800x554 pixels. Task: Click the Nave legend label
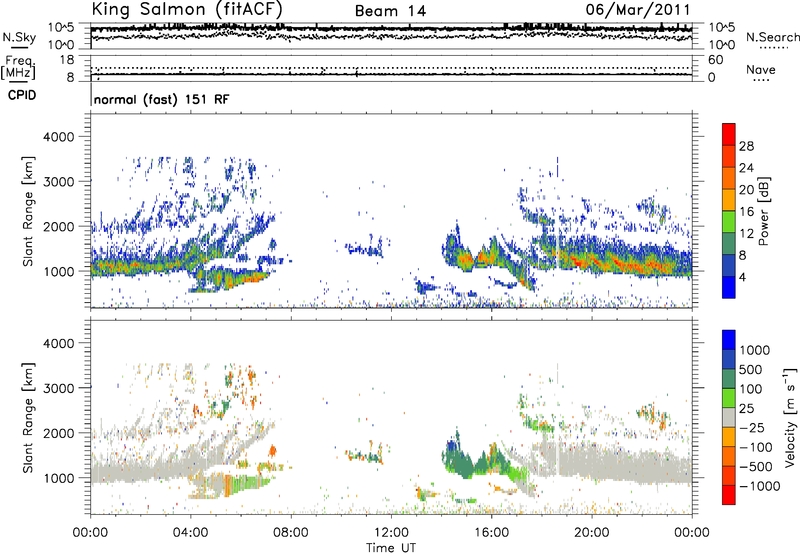coord(760,70)
